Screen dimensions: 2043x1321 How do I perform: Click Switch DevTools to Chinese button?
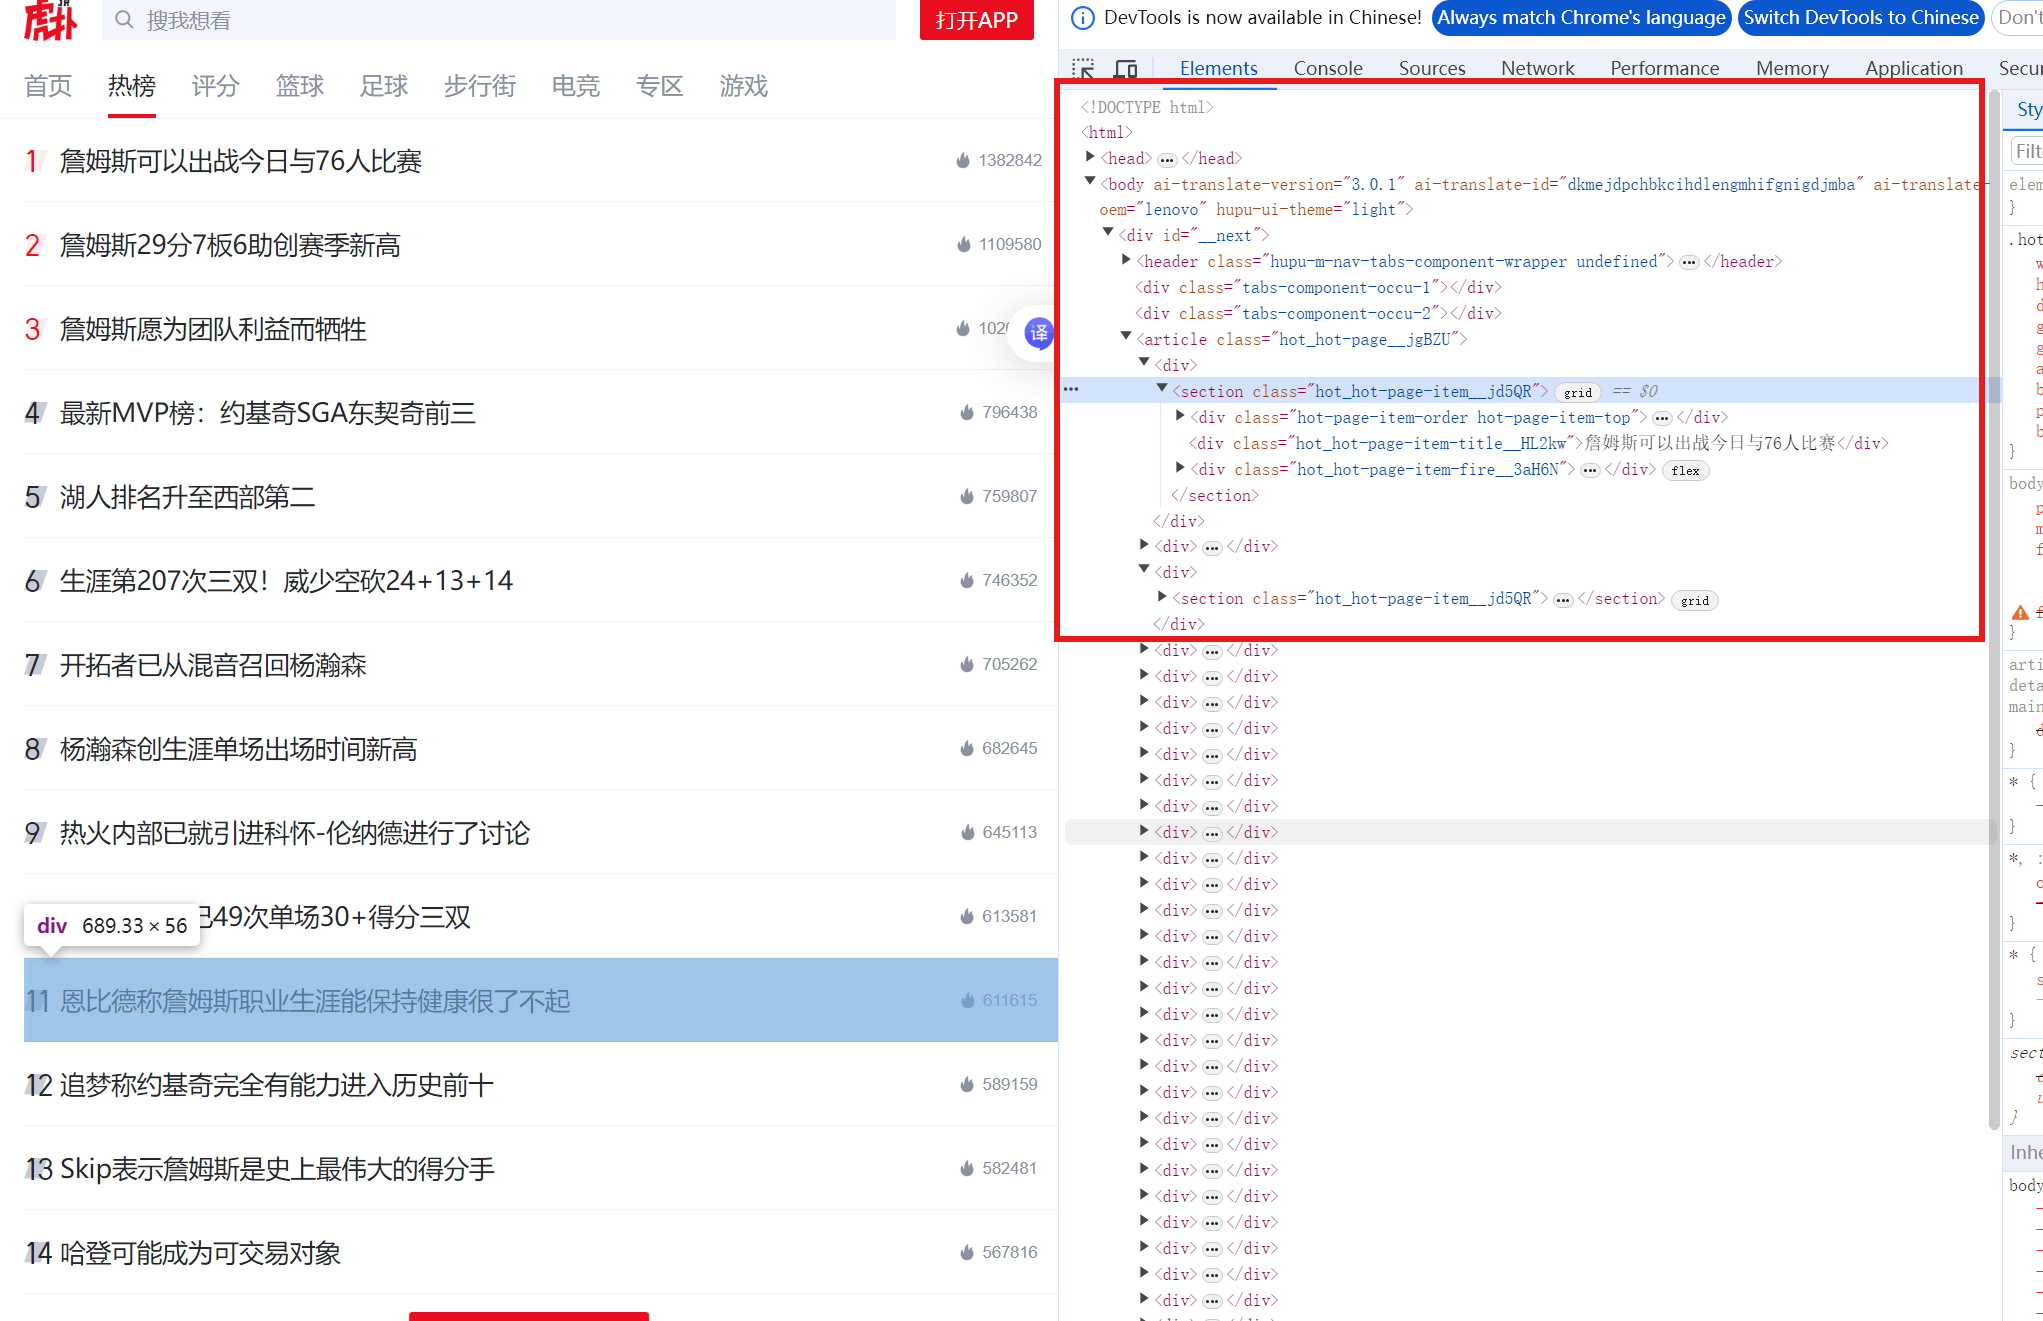[x=1860, y=18]
